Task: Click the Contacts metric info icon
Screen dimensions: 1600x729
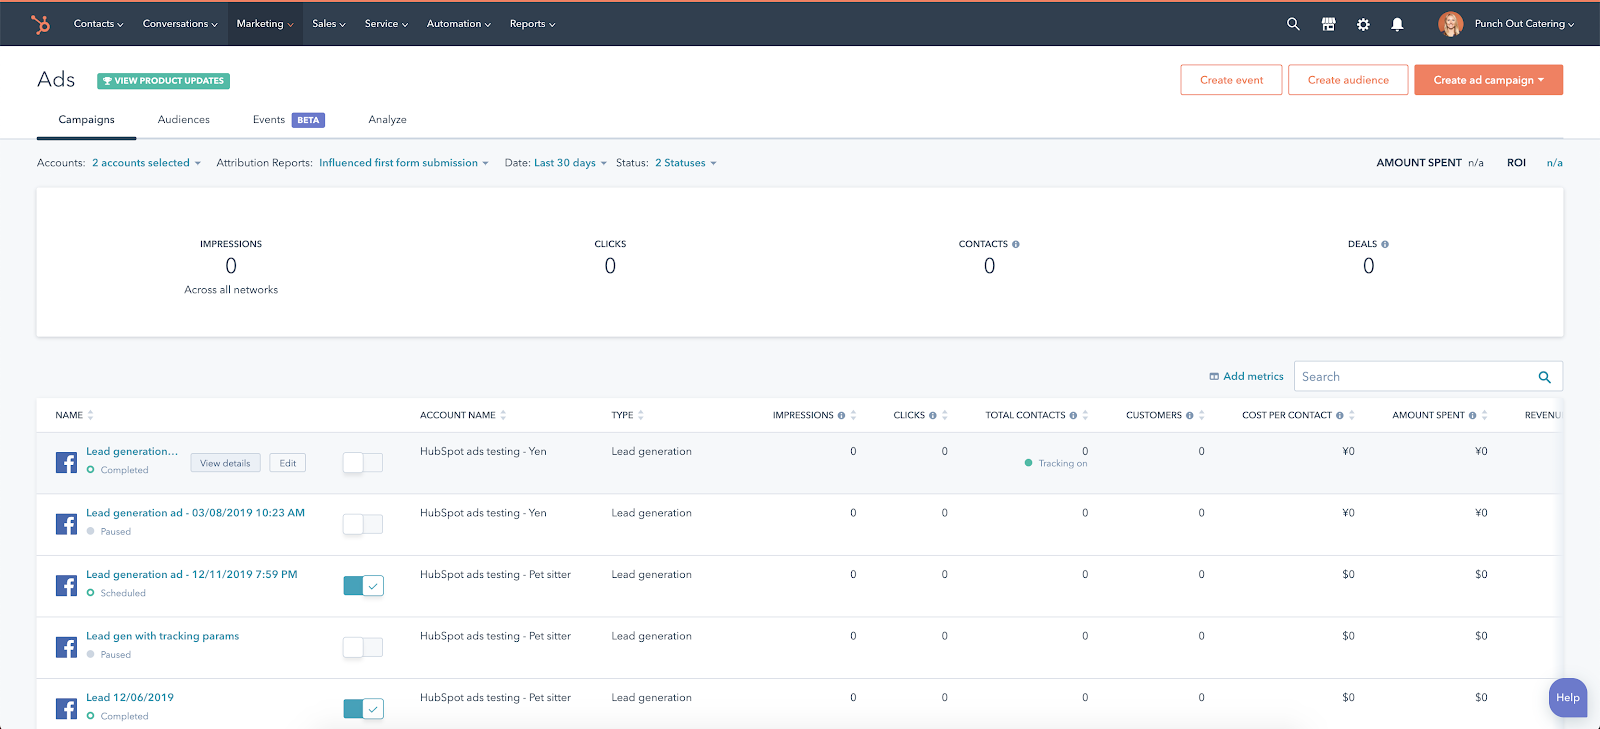Action: [1016, 244]
